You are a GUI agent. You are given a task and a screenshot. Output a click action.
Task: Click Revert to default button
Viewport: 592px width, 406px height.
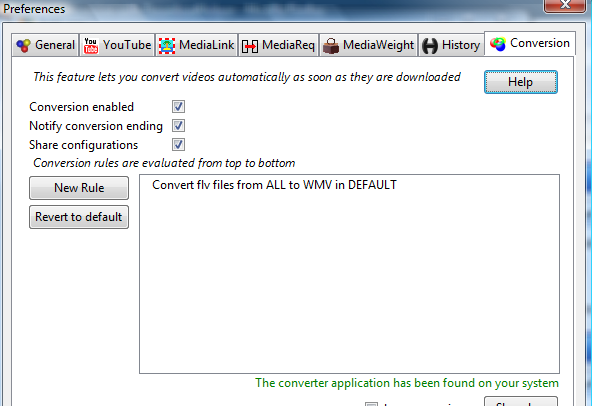coord(79,217)
